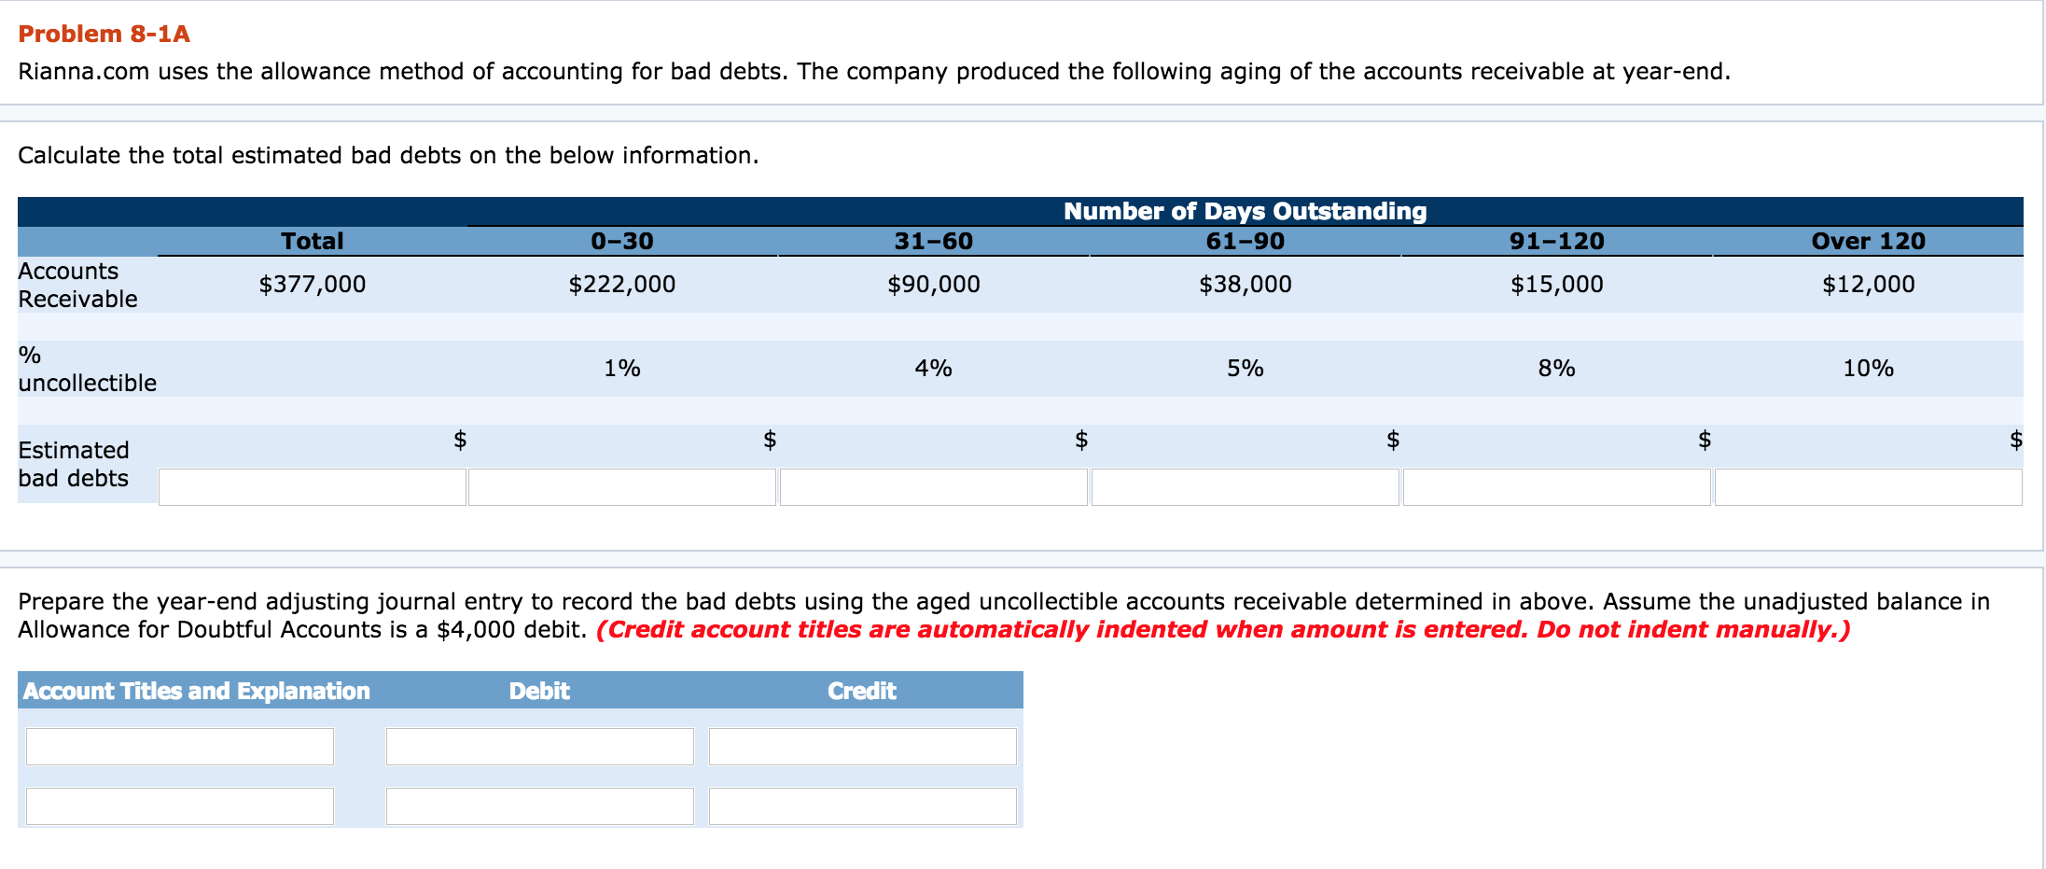The image size is (2046, 869).
Task: Select the 91–120 estimated bad debts field
Action: point(1556,487)
